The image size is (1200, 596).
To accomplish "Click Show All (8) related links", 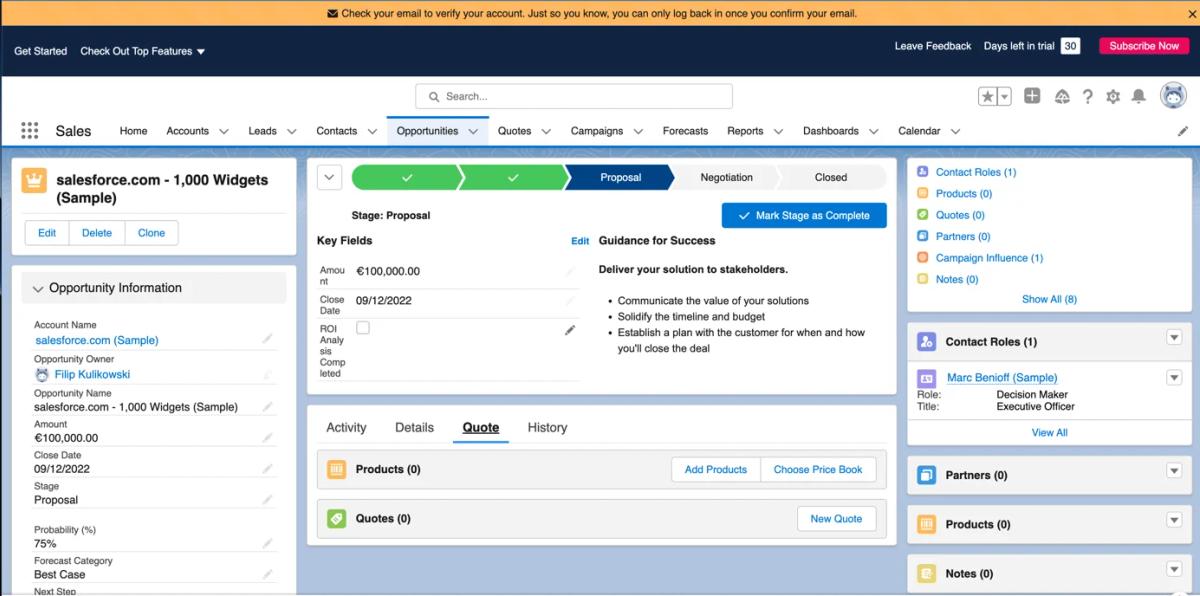I will point(1049,299).
